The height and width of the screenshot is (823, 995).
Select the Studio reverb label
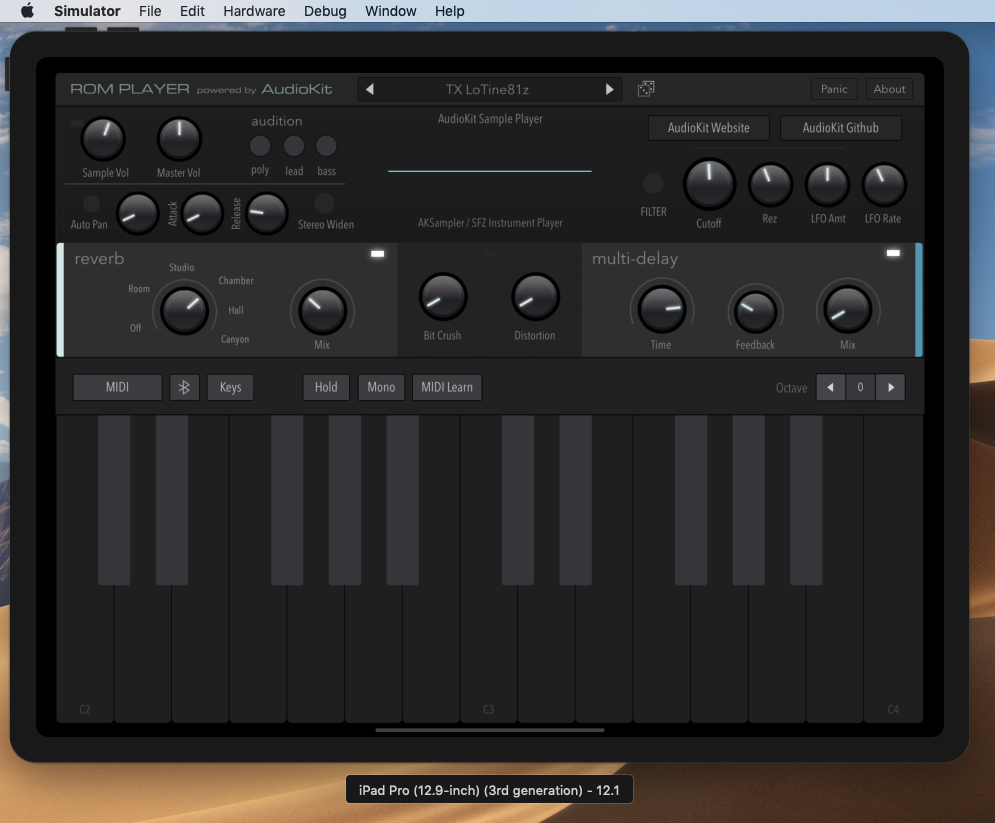pos(181,267)
